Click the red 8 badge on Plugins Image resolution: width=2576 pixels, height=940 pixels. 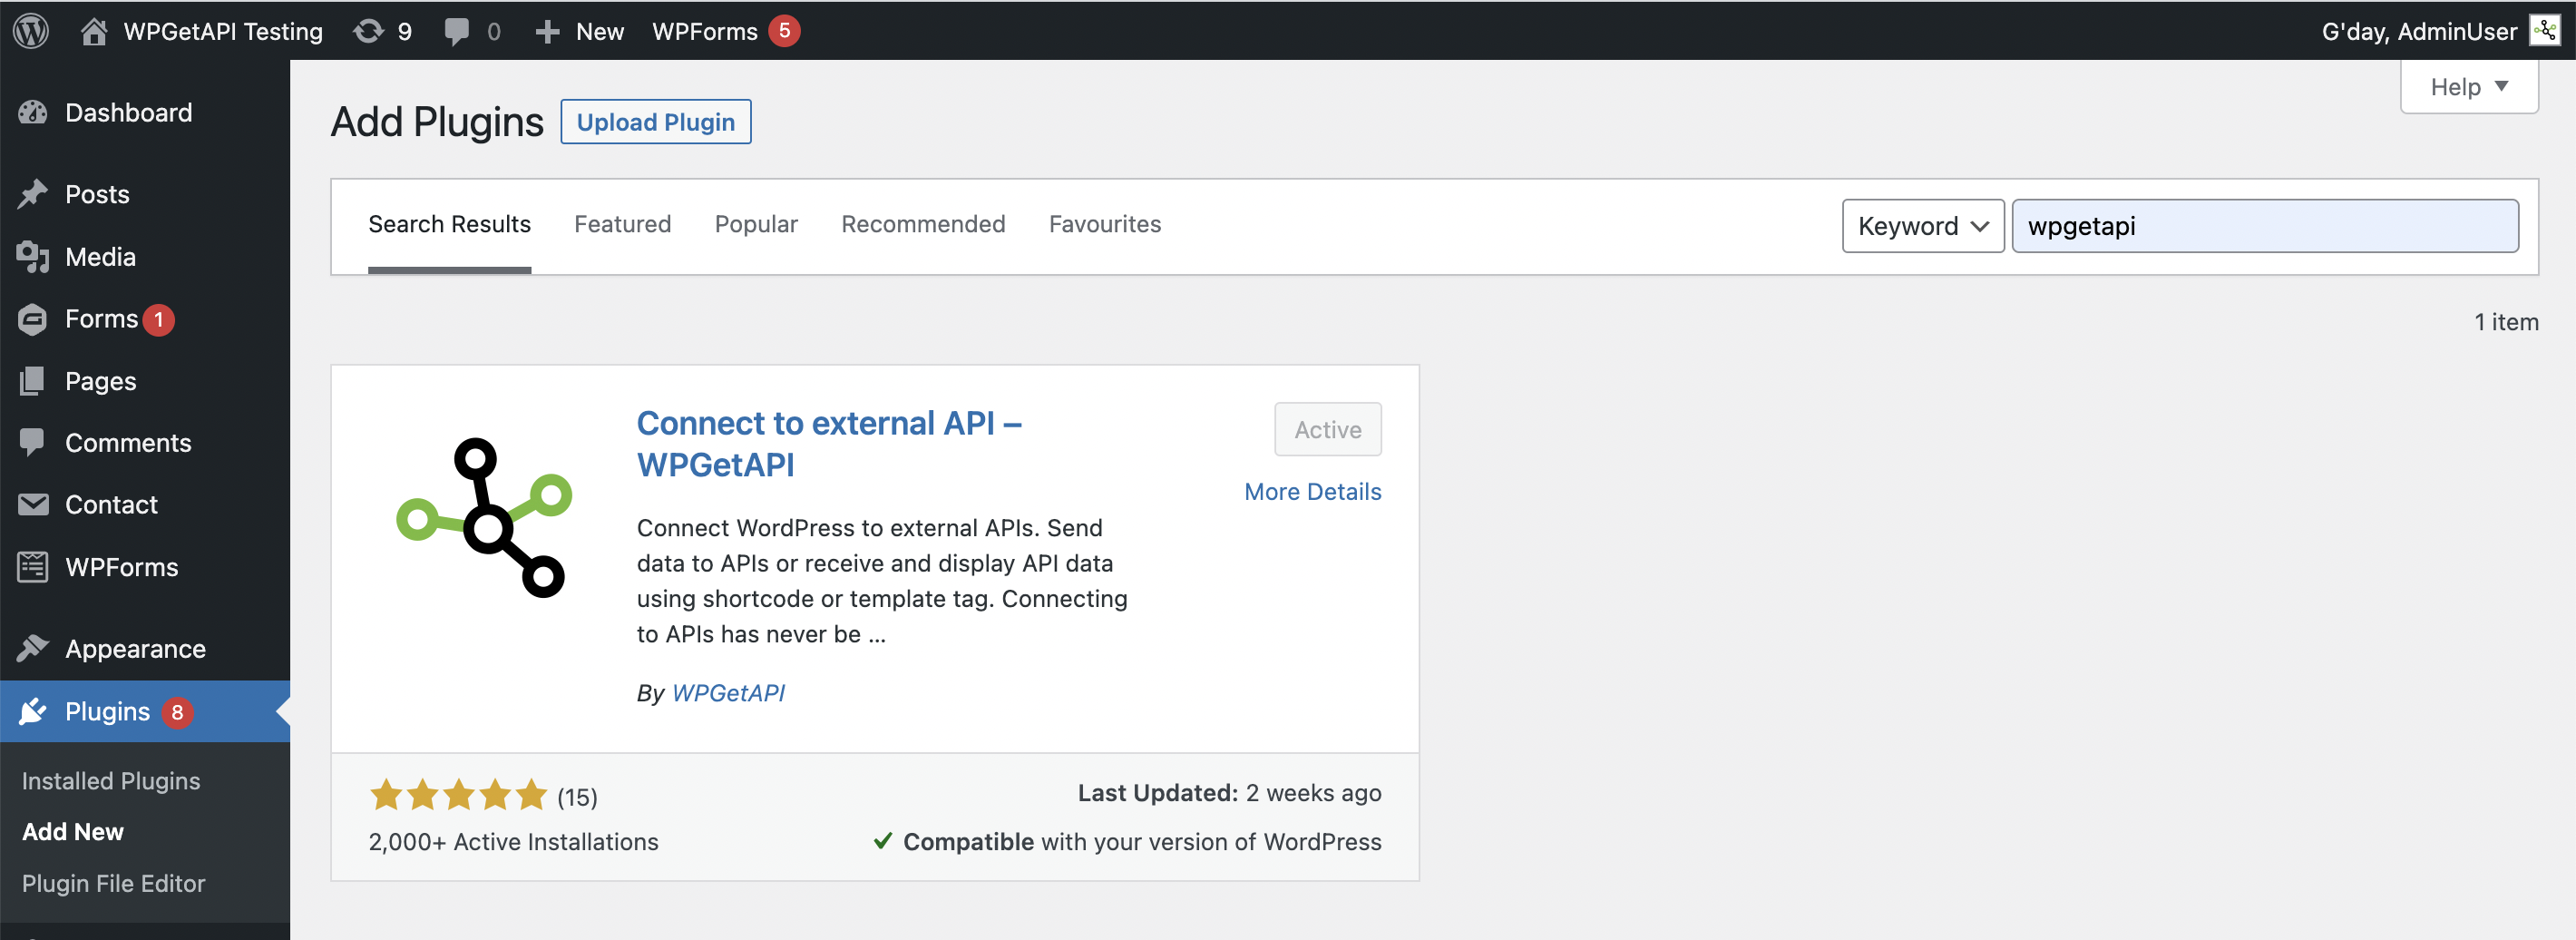coord(177,712)
